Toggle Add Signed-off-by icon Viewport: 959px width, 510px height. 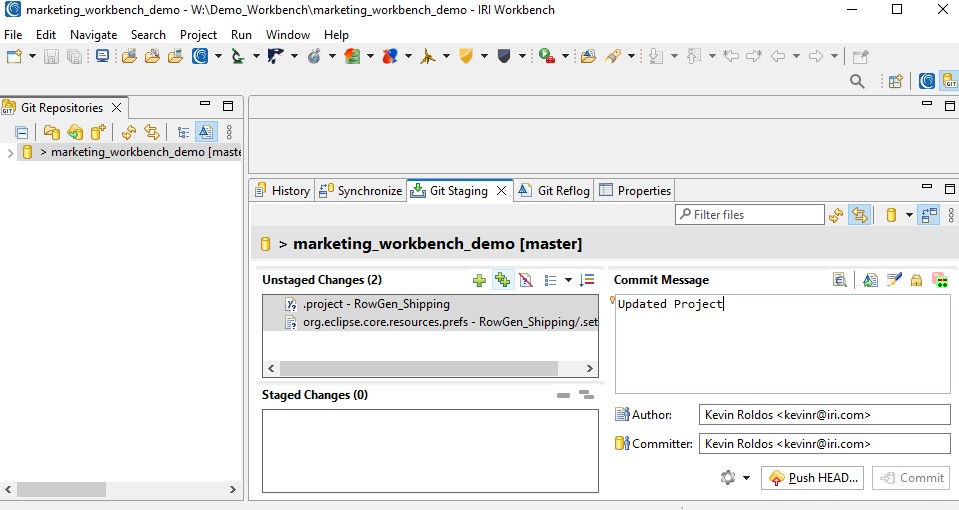(894, 280)
